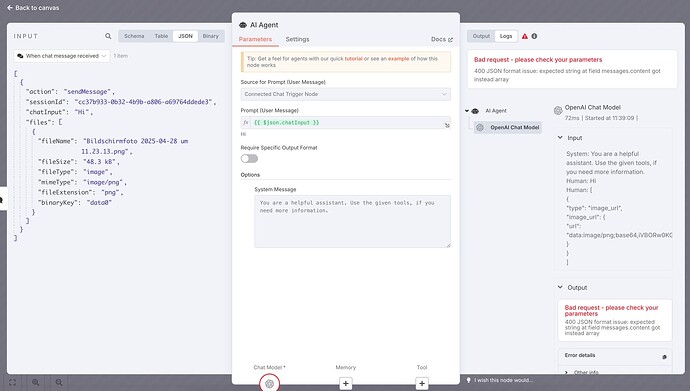
Task: Select the JSON input view
Action: point(185,36)
